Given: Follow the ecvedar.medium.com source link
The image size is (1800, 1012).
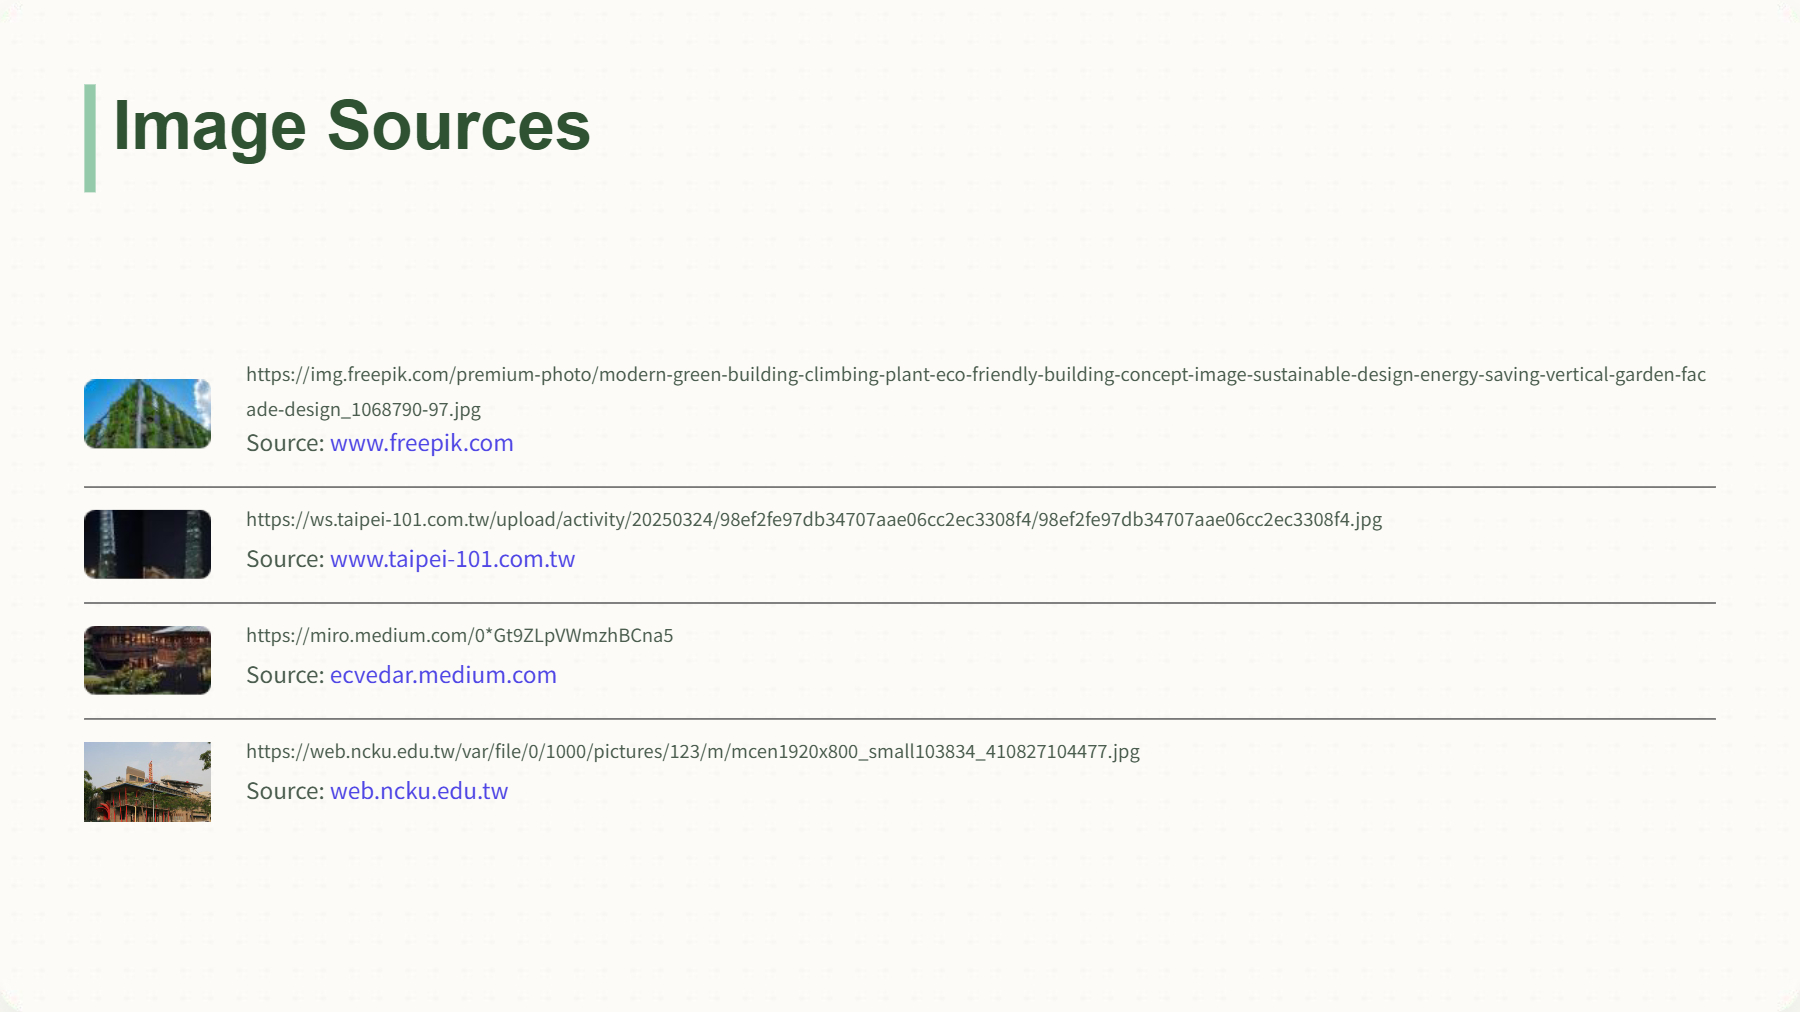Looking at the screenshot, I should 443,675.
